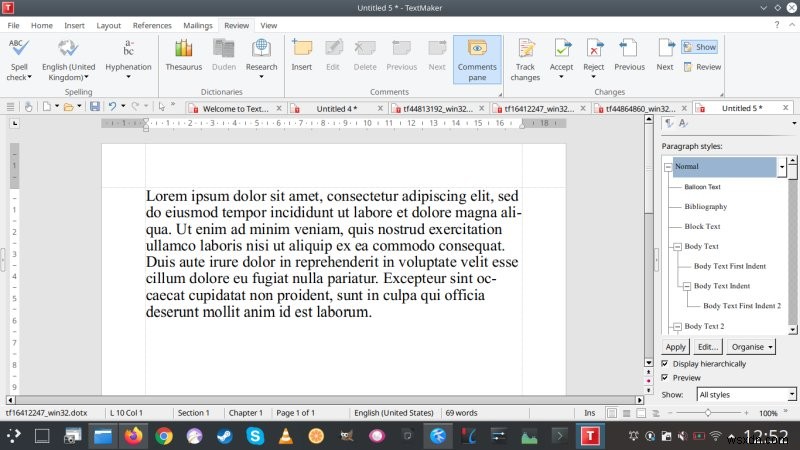Click the Research globe icon
Screen dimensions: 800x450
tap(261, 48)
